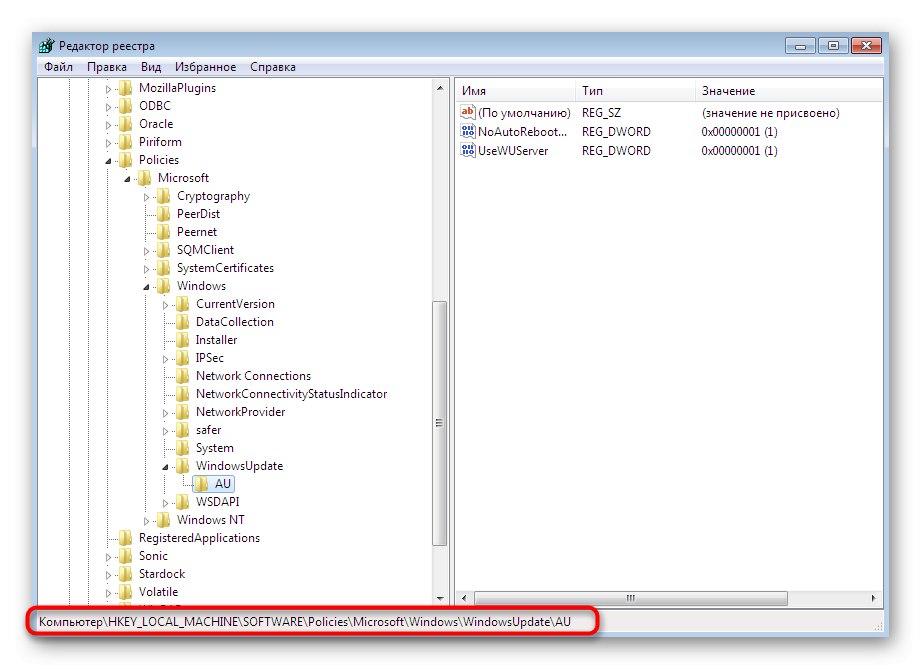921x669 pixels.
Task: Click the DWORD icon of UseWUServer value
Action: click(x=468, y=150)
